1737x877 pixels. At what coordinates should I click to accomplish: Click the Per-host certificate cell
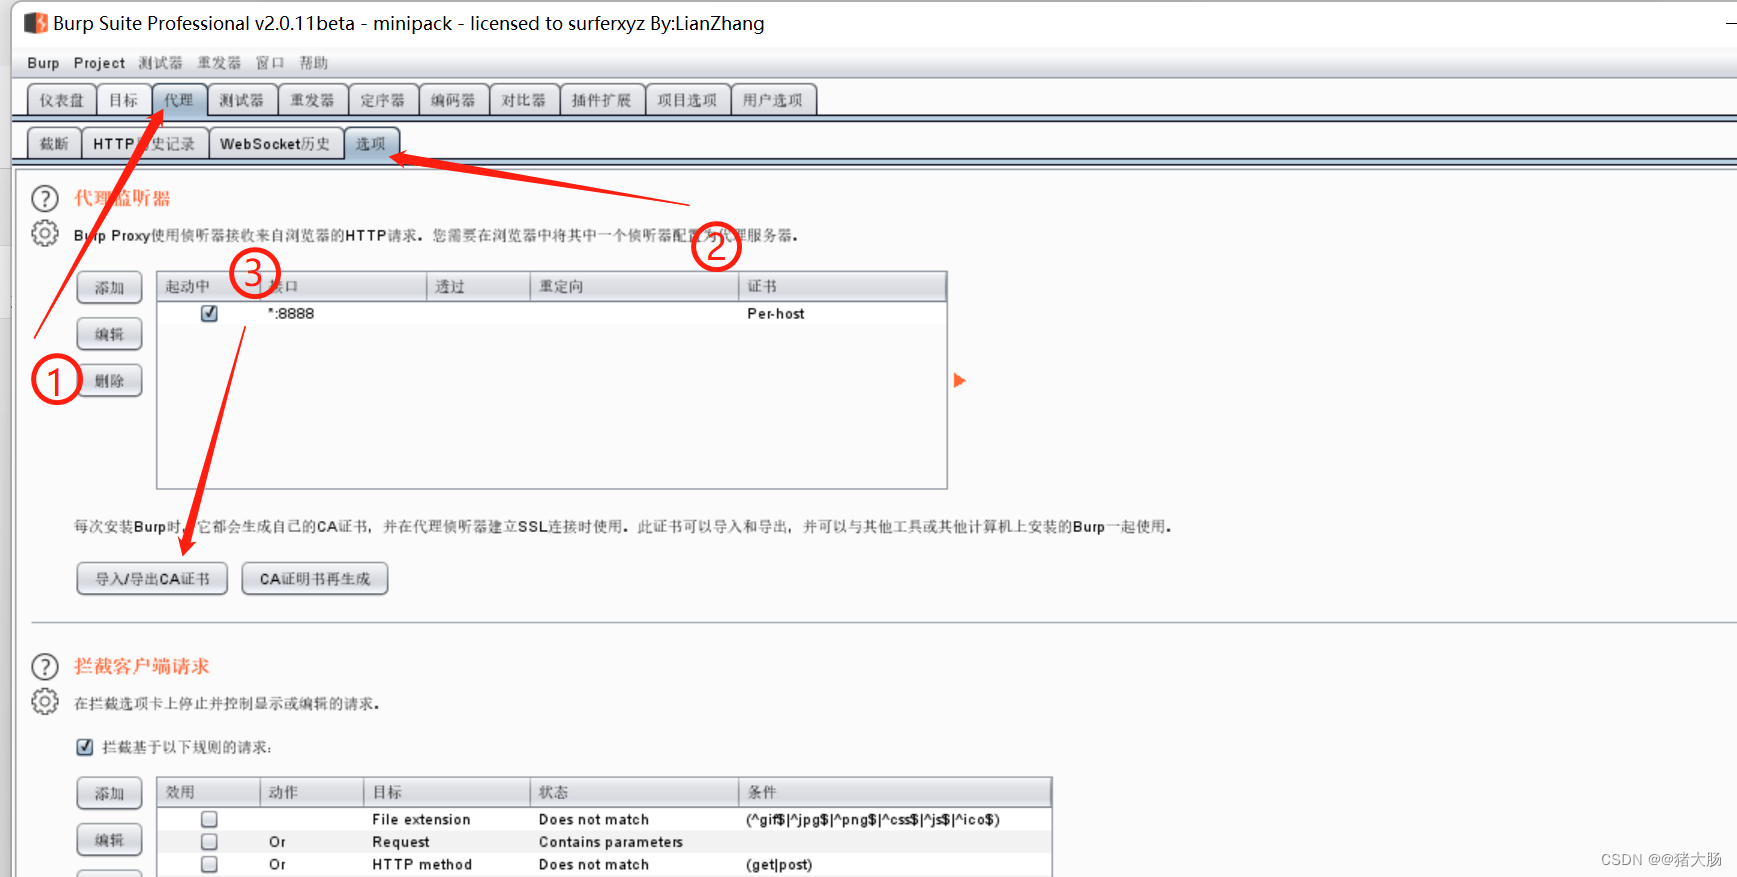click(776, 313)
